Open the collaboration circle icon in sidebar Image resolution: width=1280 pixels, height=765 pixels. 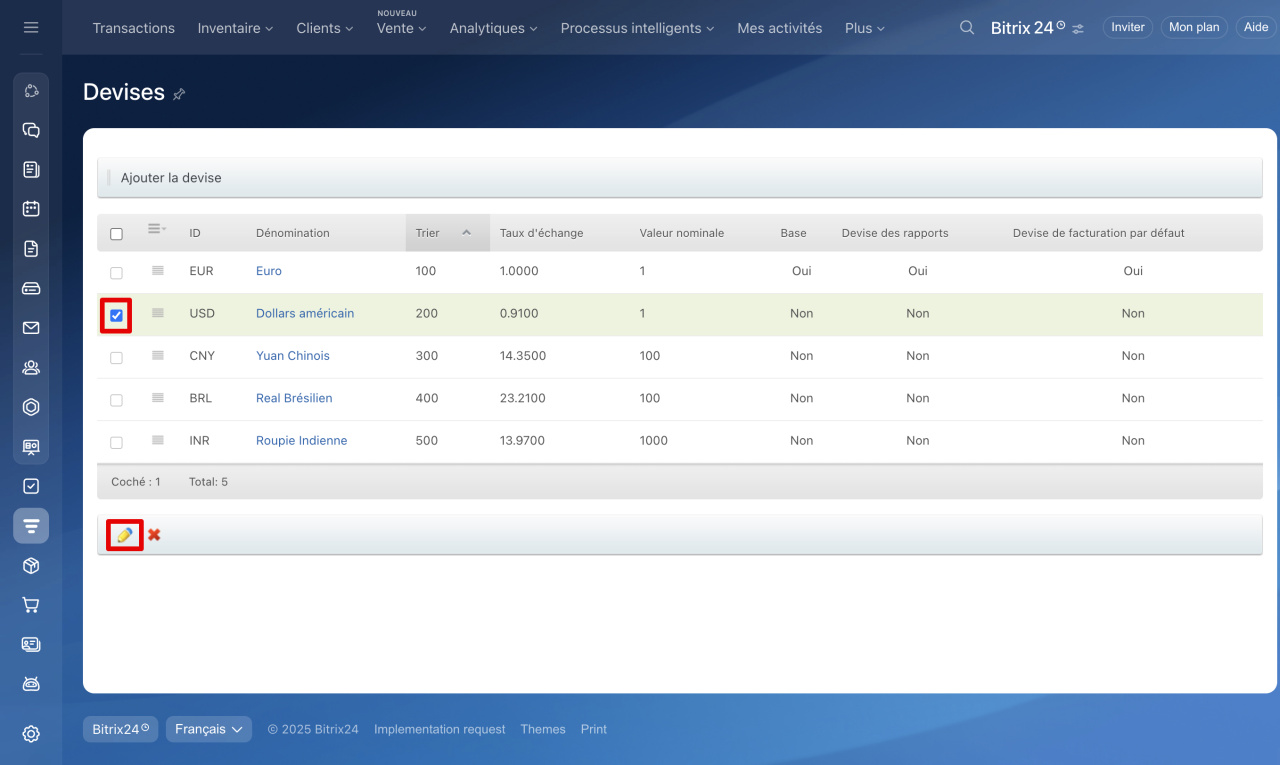tap(31, 91)
